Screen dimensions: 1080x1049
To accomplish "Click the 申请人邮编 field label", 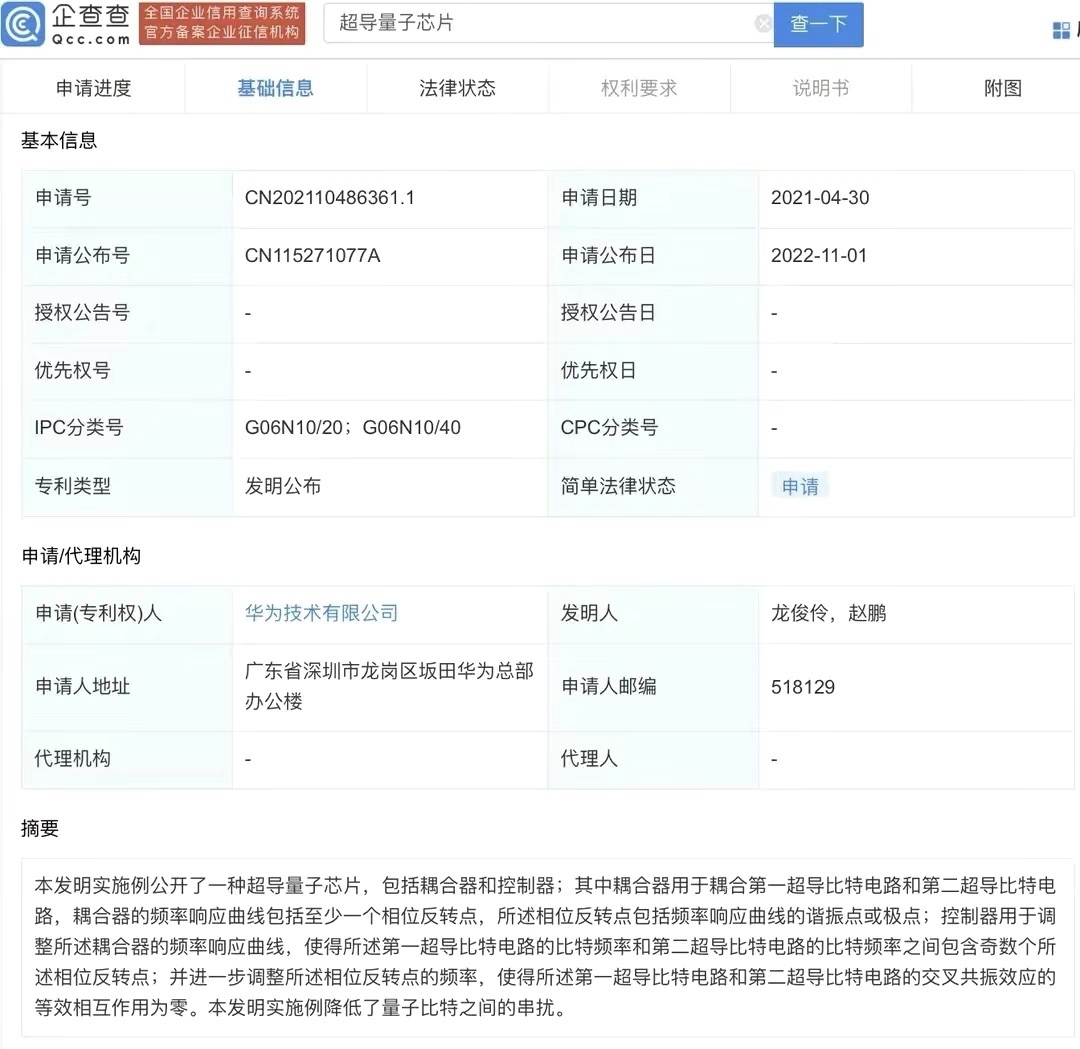I will click(x=609, y=686).
